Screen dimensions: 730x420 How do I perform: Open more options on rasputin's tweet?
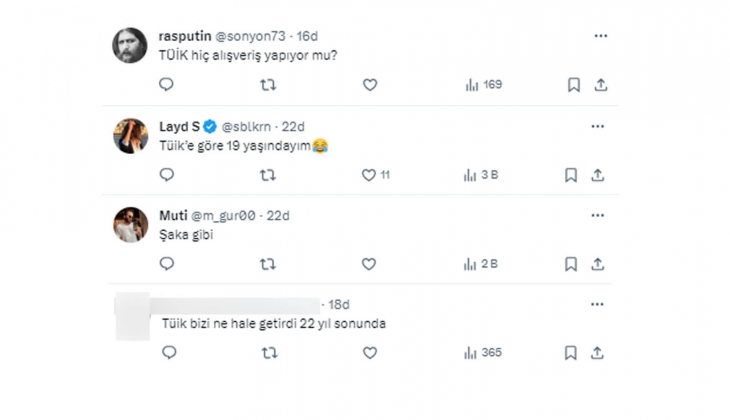600,36
